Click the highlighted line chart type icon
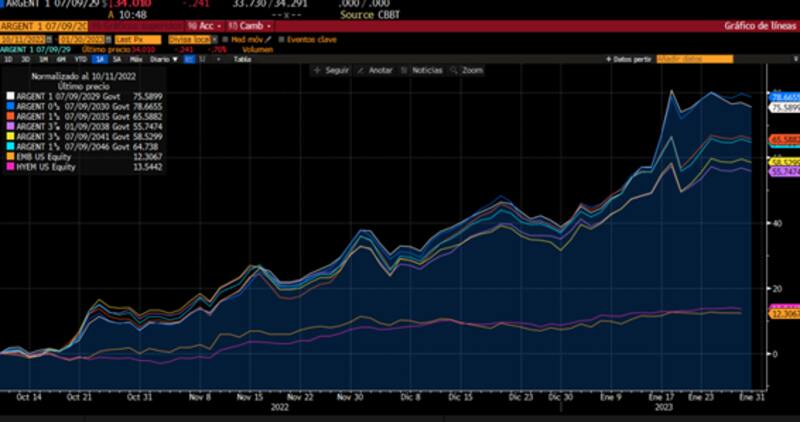 (x=187, y=59)
